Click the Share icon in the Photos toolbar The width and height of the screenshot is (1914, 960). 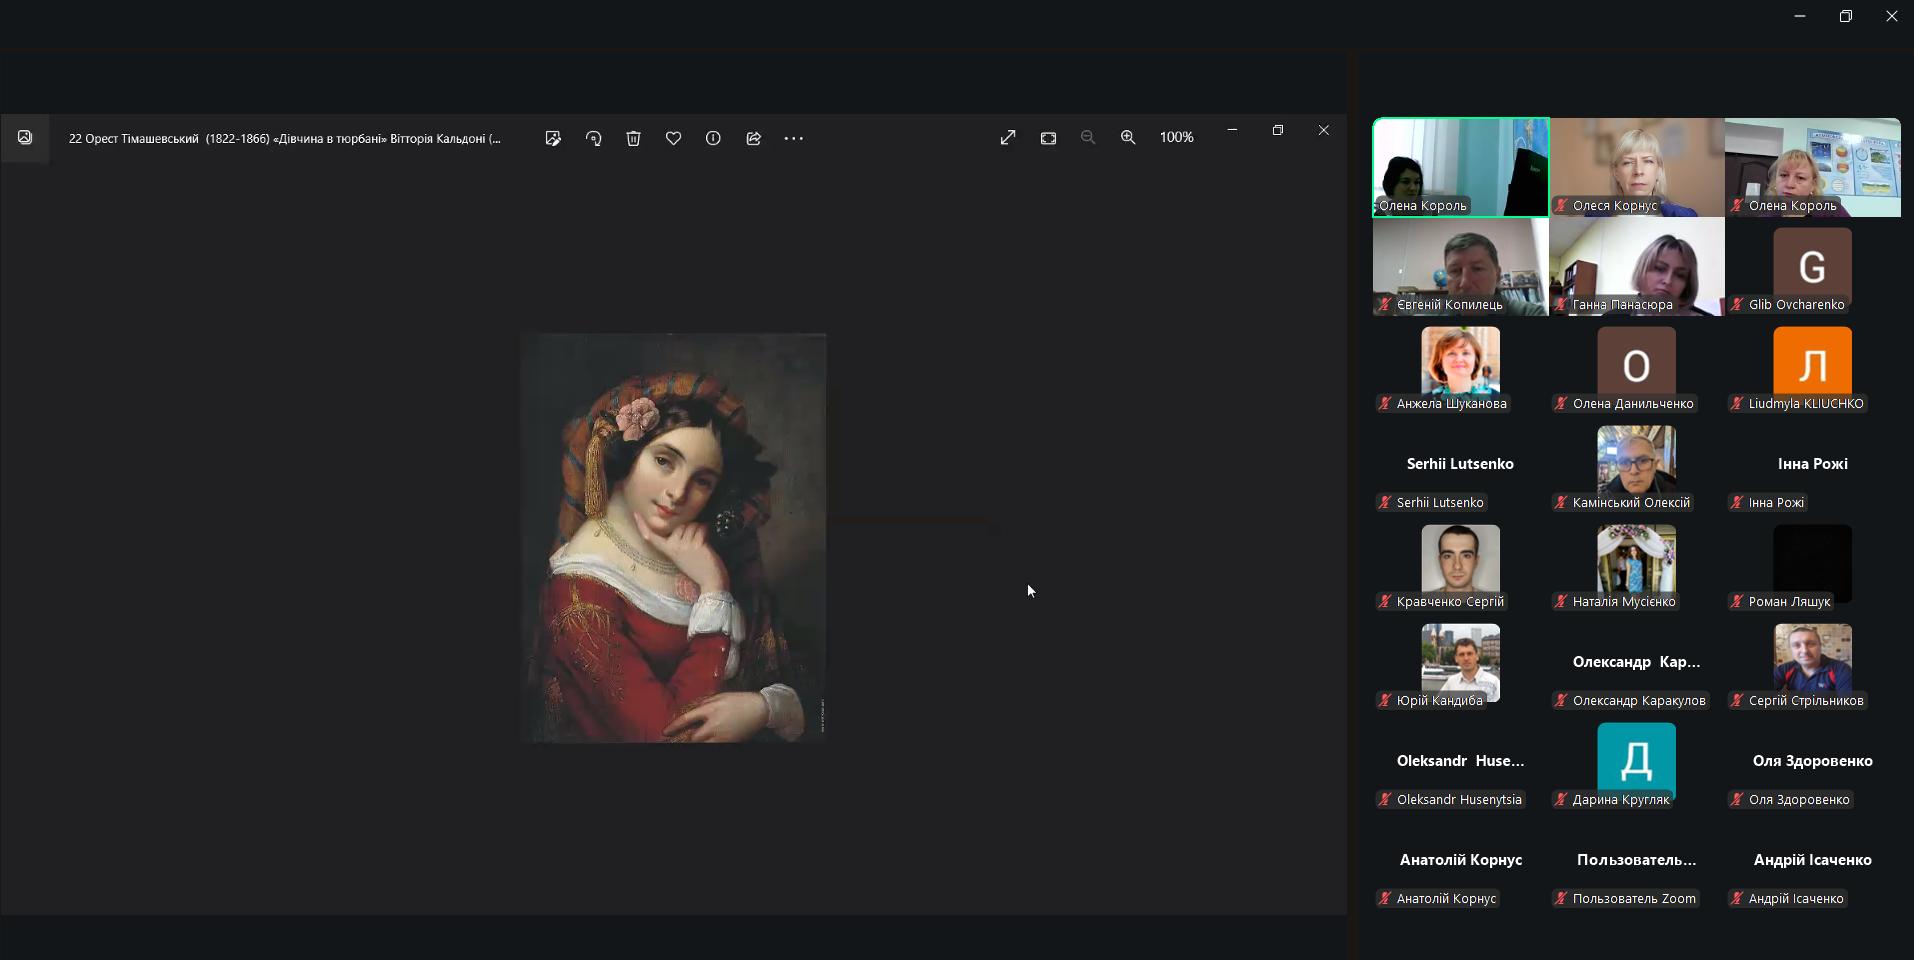coord(754,138)
